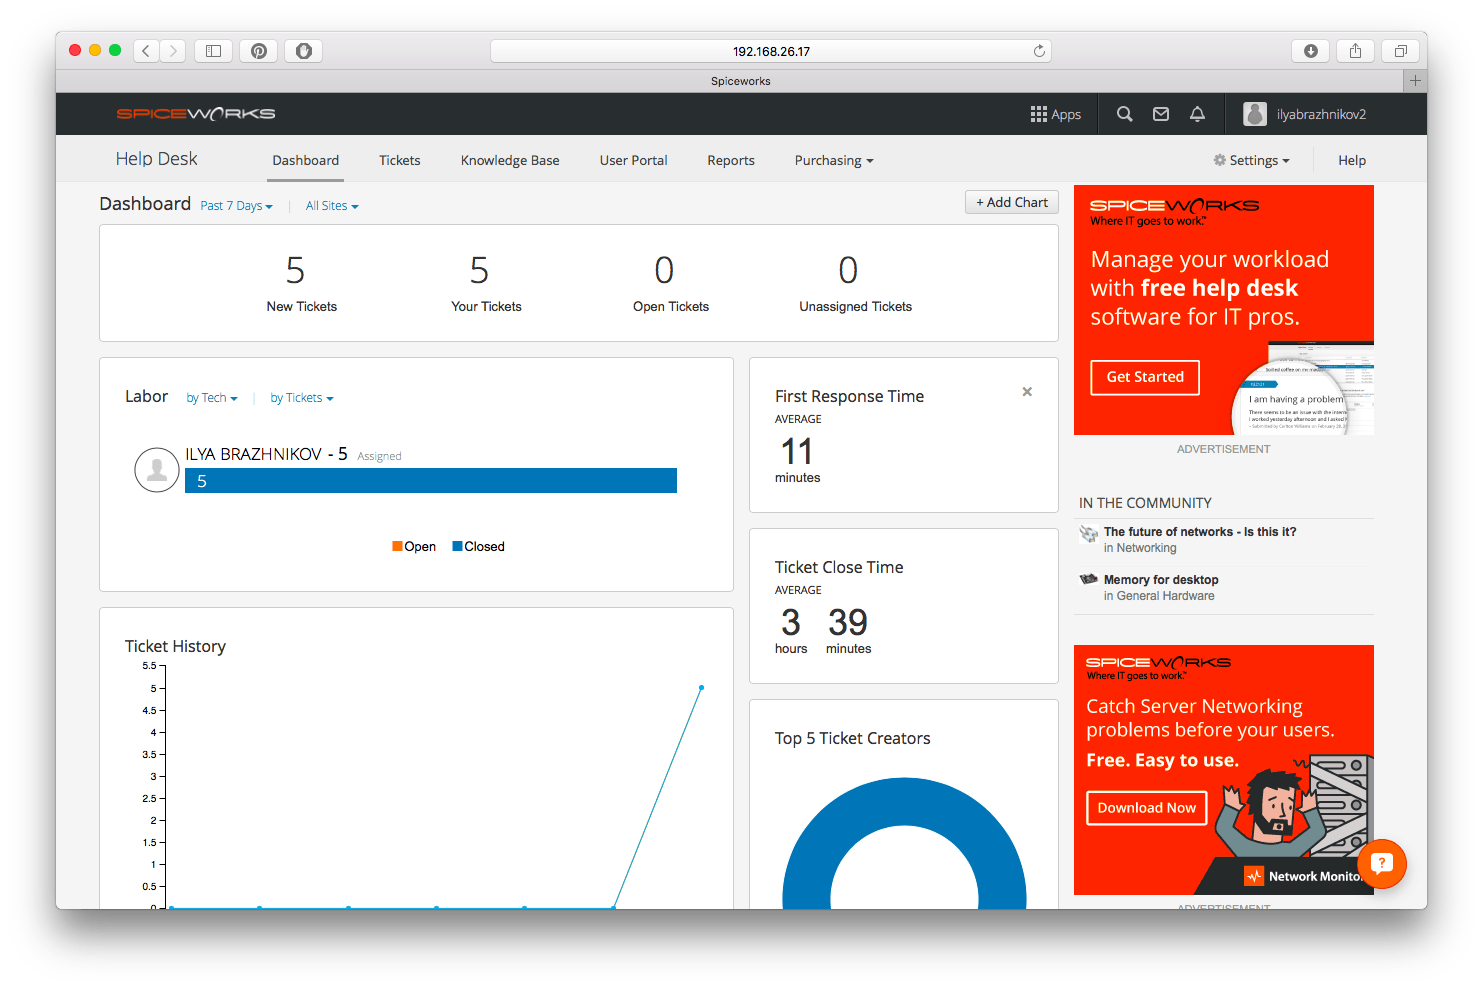1483x989 pixels.
Task: Open the notifications bell
Action: click(1197, 114)
